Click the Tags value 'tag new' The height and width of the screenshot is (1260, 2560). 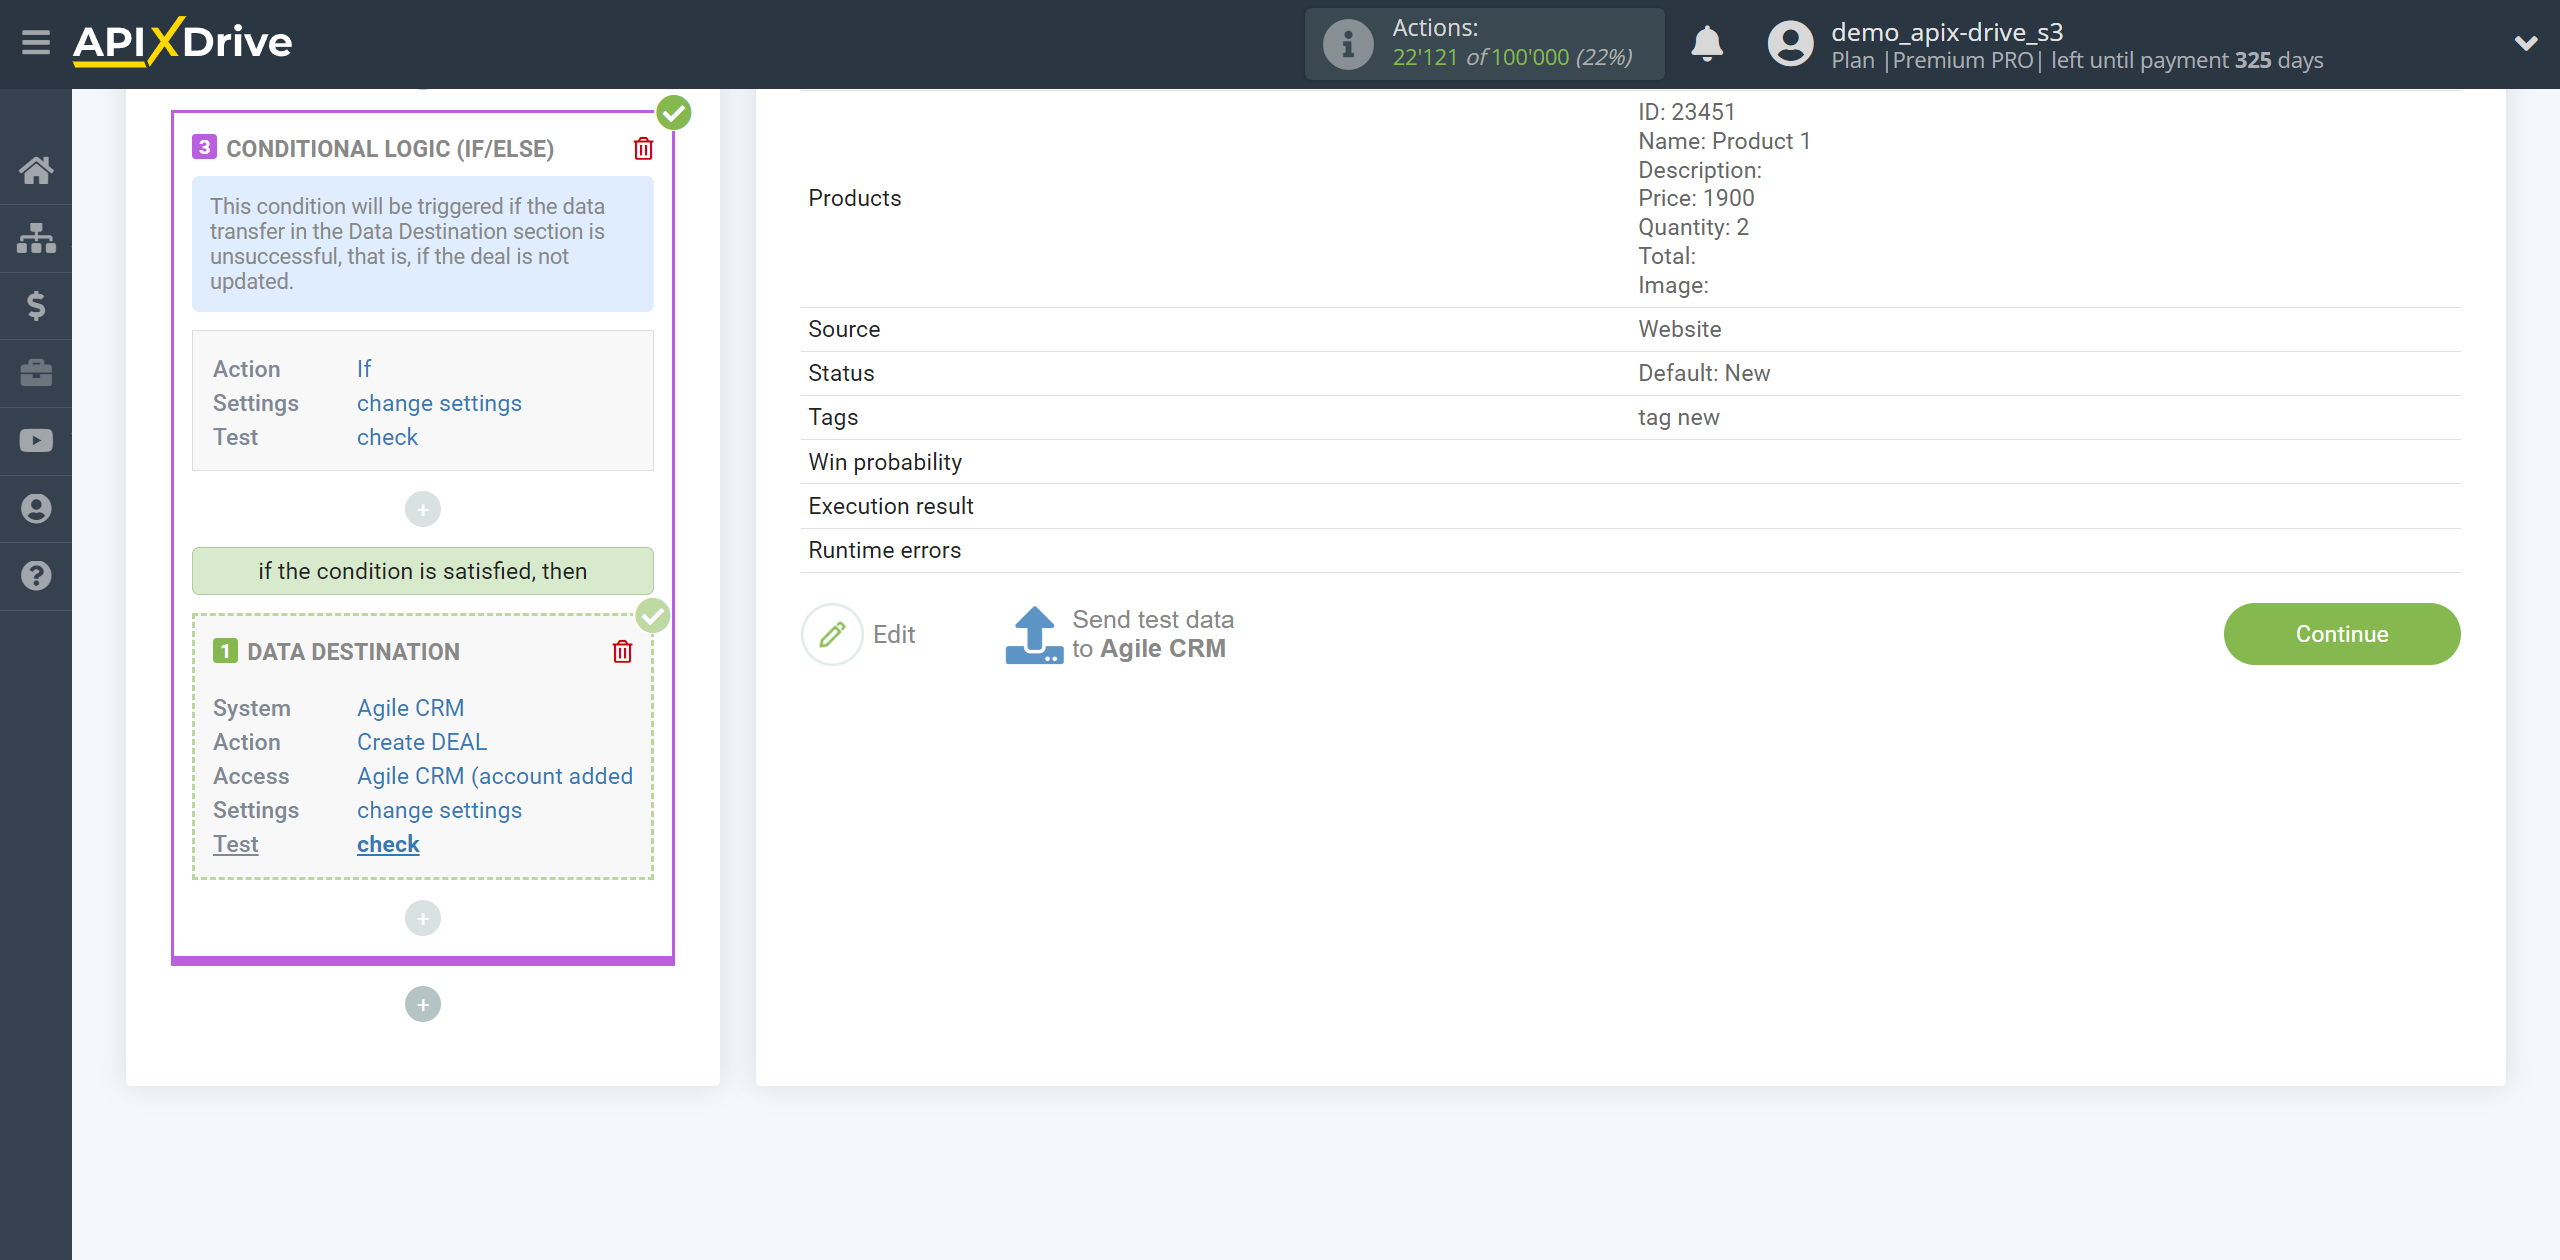click(1679, 417)
